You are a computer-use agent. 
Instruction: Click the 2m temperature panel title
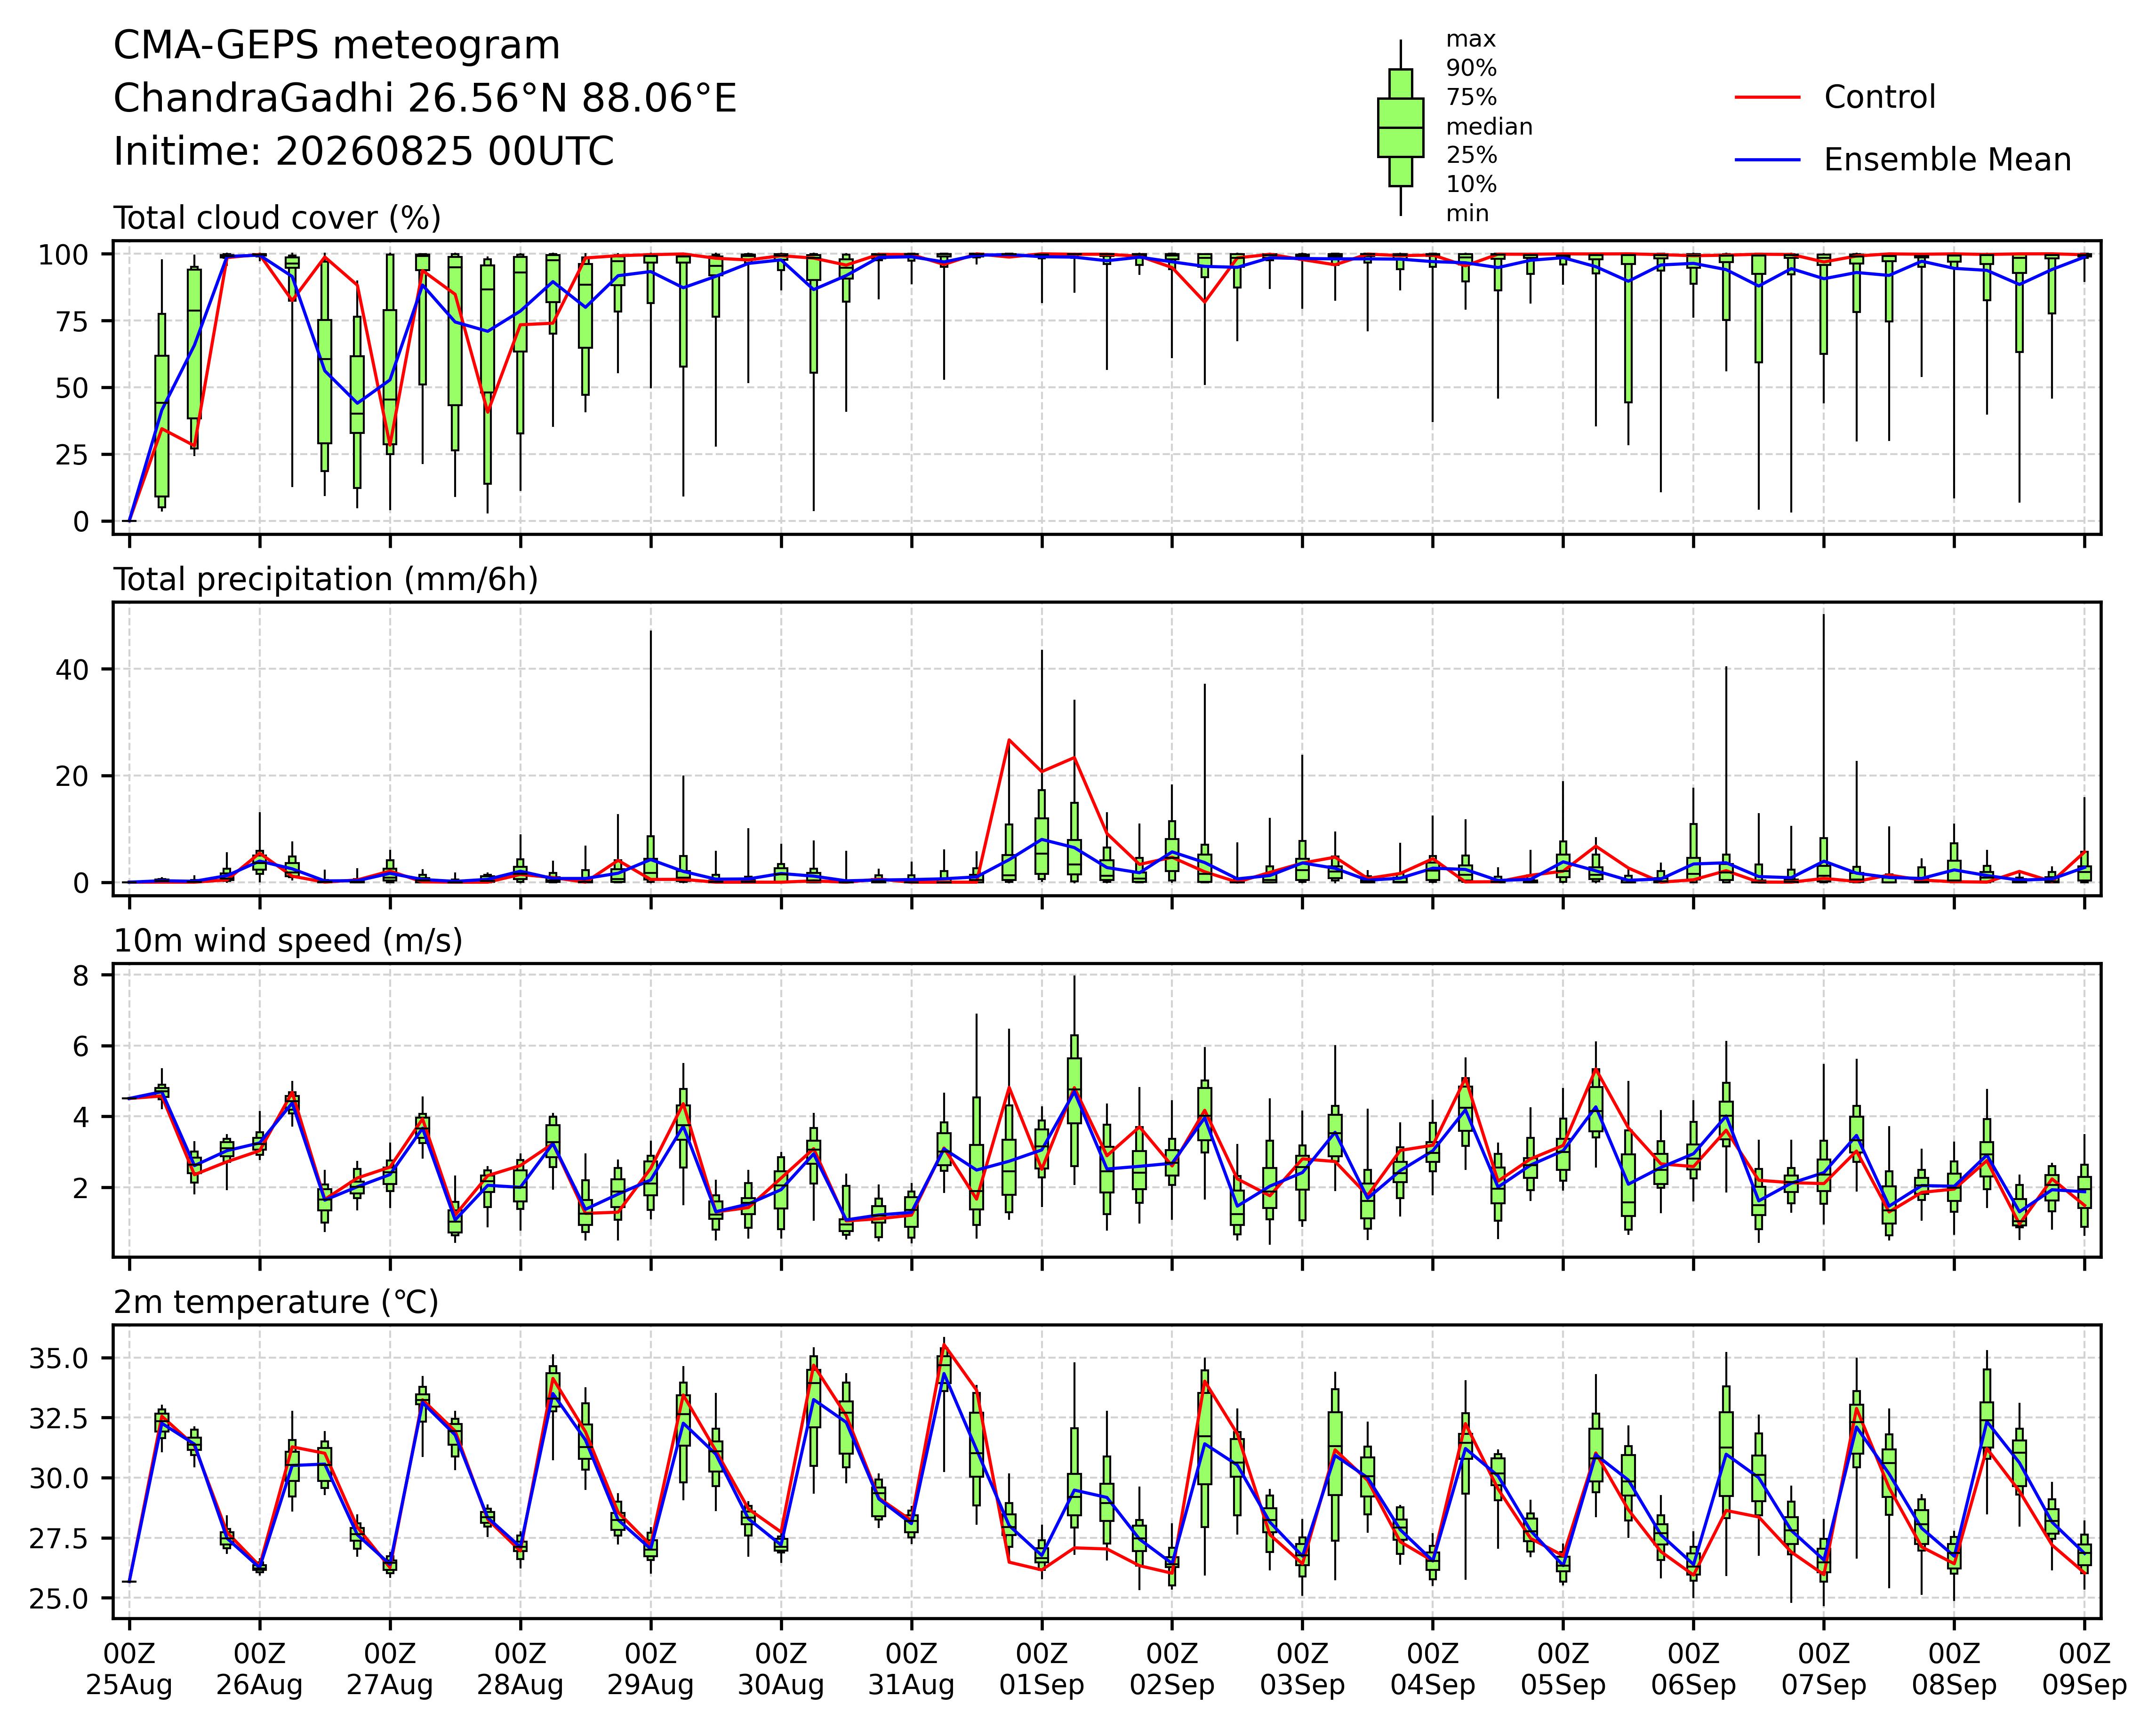(x=276, y=1302)
